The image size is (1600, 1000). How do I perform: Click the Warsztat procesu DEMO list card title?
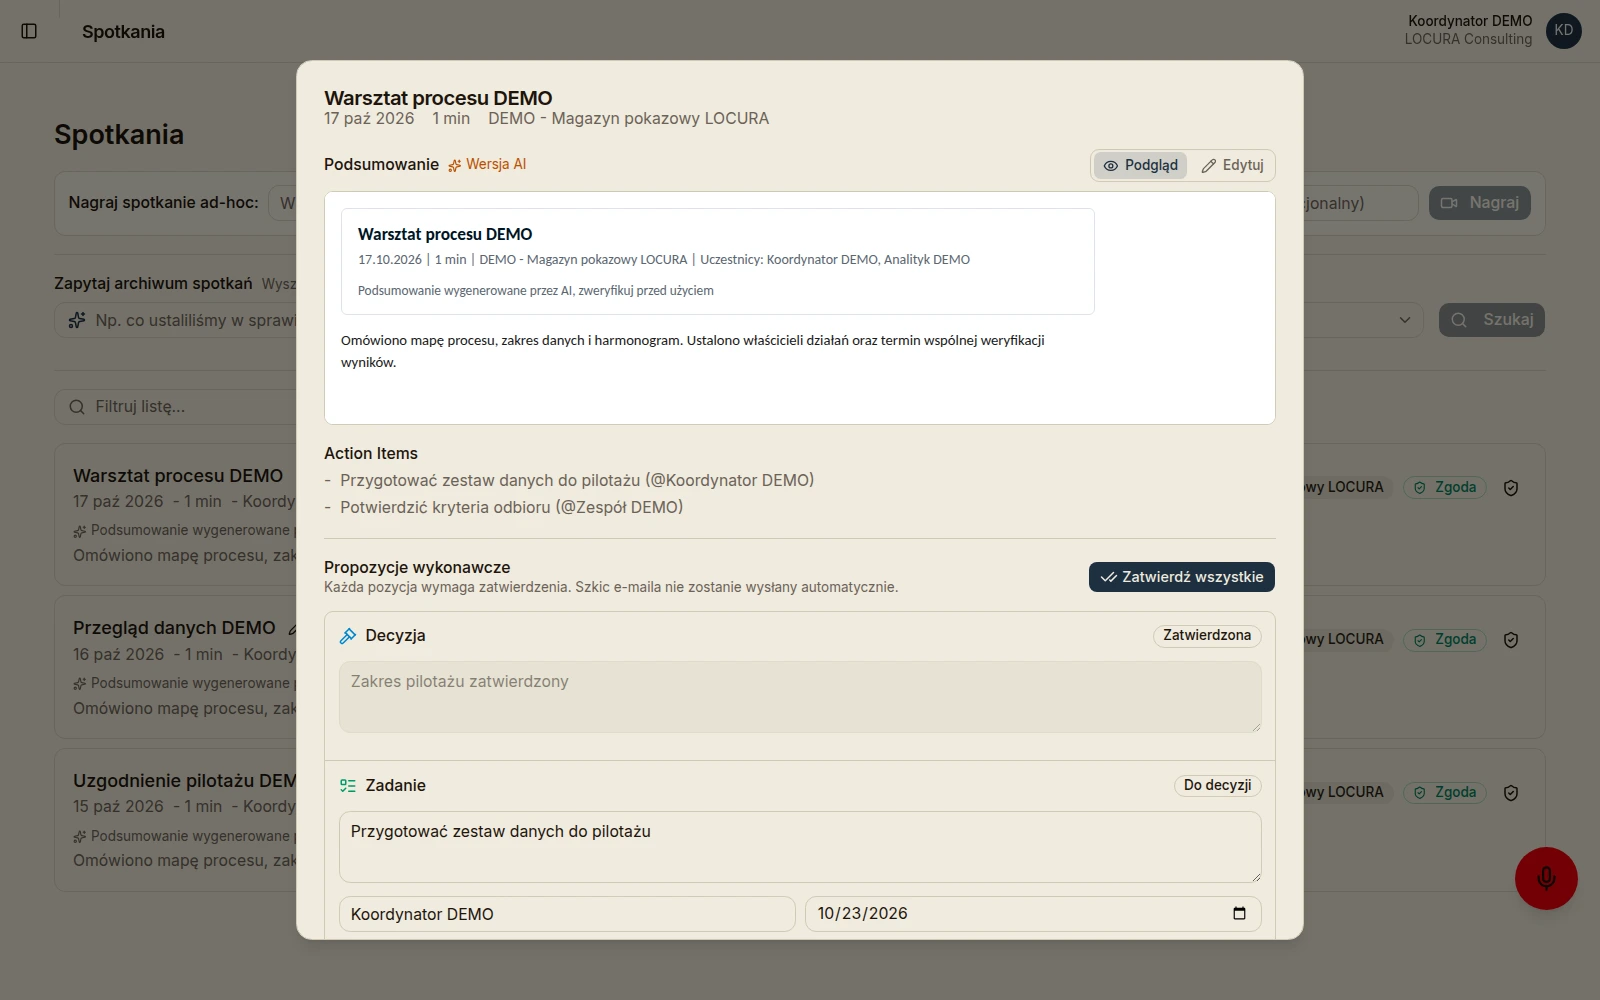click(178, 476)
